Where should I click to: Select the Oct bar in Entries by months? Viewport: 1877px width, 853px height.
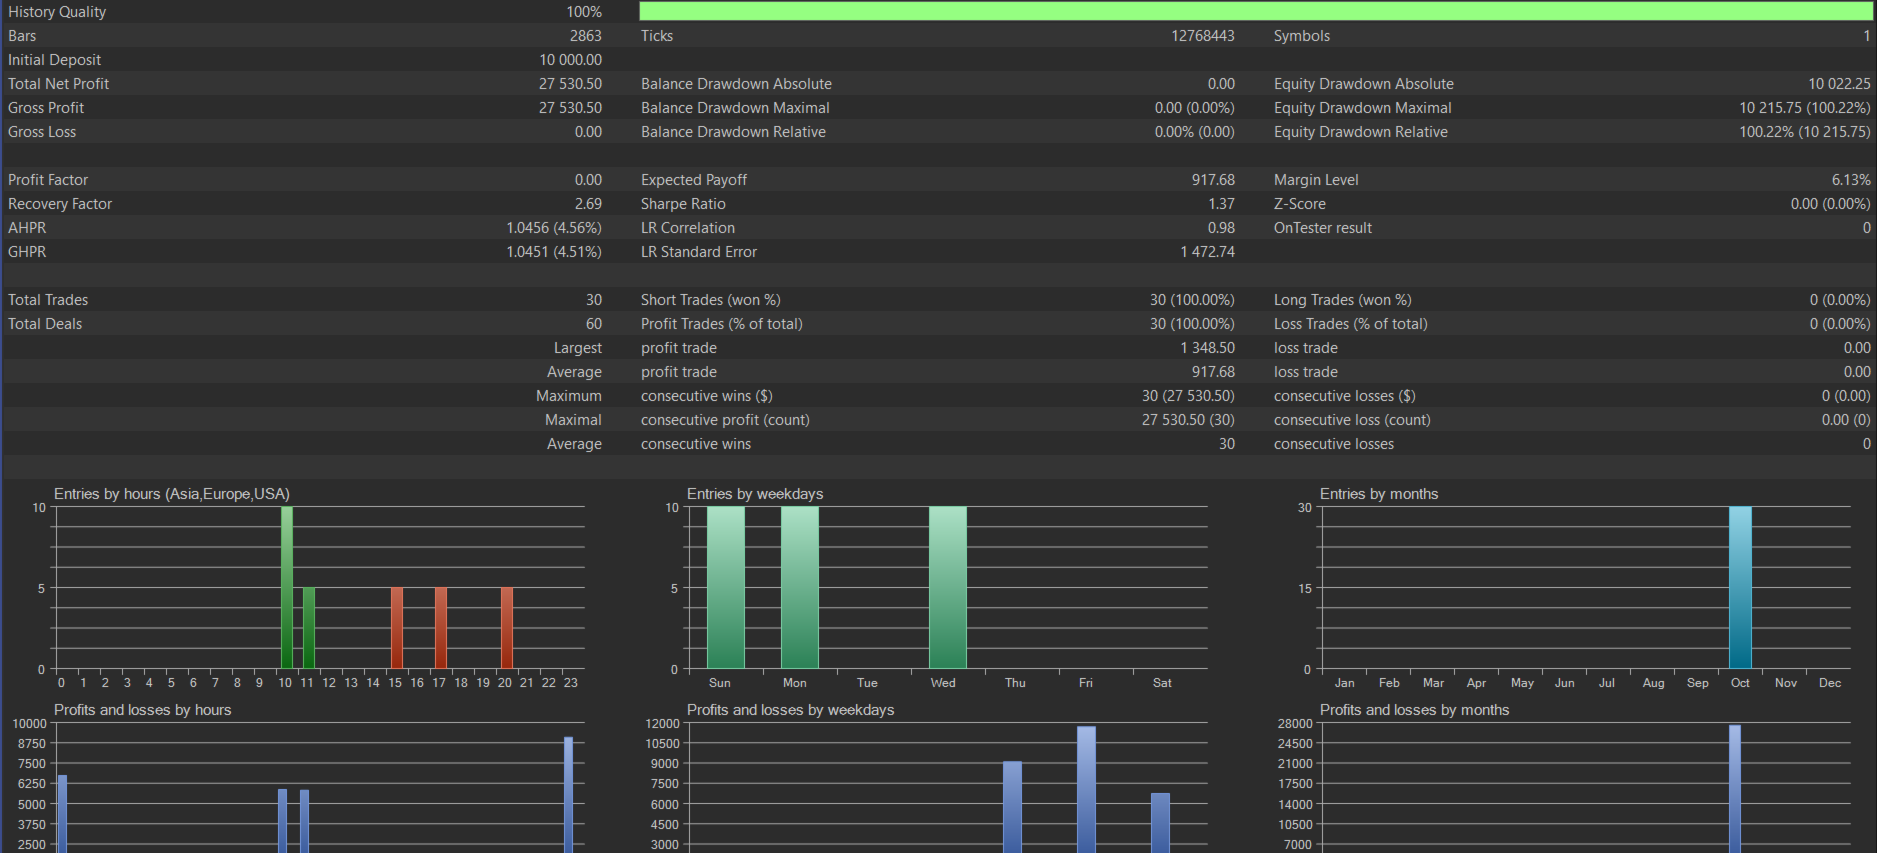[1740, 588]
